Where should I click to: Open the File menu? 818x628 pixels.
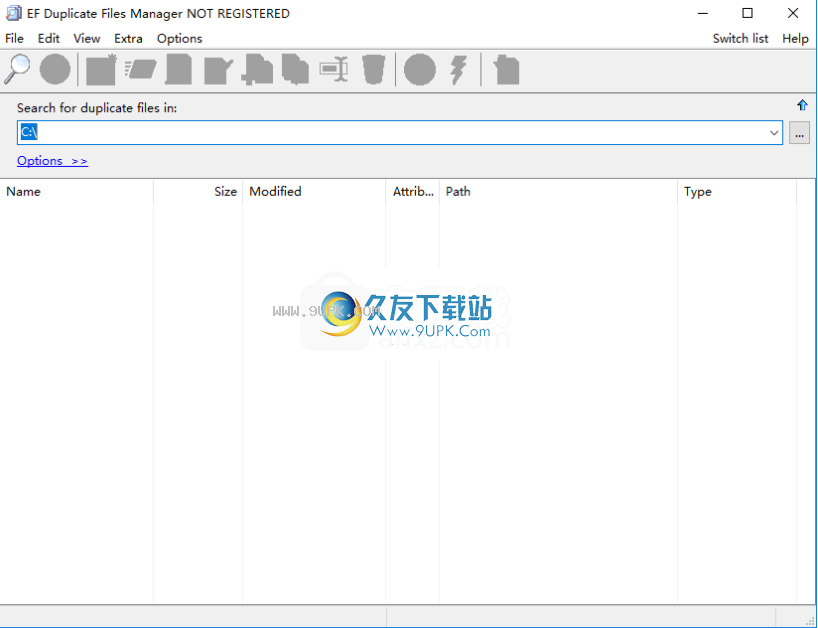(x=14, y=39)
